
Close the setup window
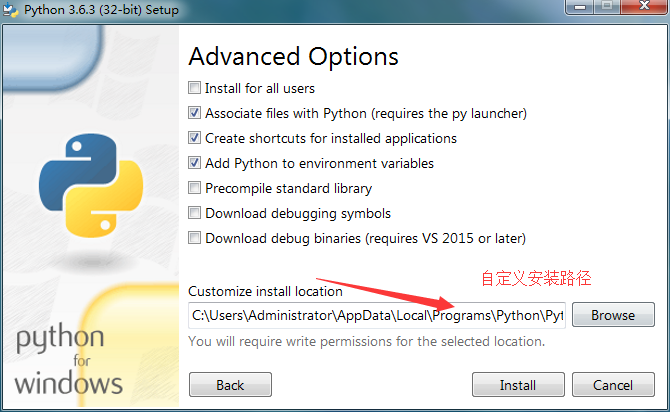[x=644, y=6]
